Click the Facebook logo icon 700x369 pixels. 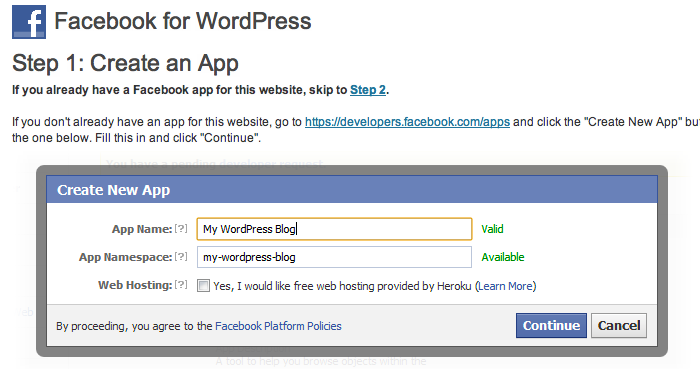[x=29, y=22]
